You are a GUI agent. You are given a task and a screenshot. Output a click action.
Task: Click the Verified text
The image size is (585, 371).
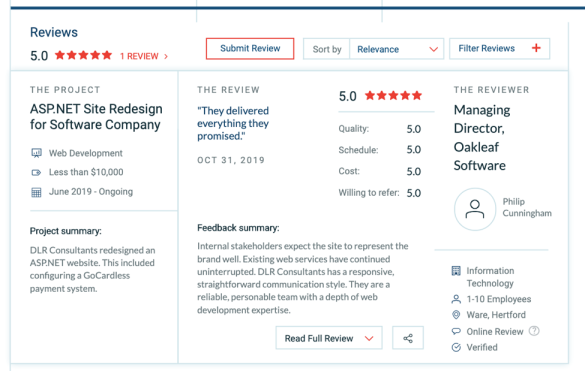pyautogui.click(x=482, y=347)
